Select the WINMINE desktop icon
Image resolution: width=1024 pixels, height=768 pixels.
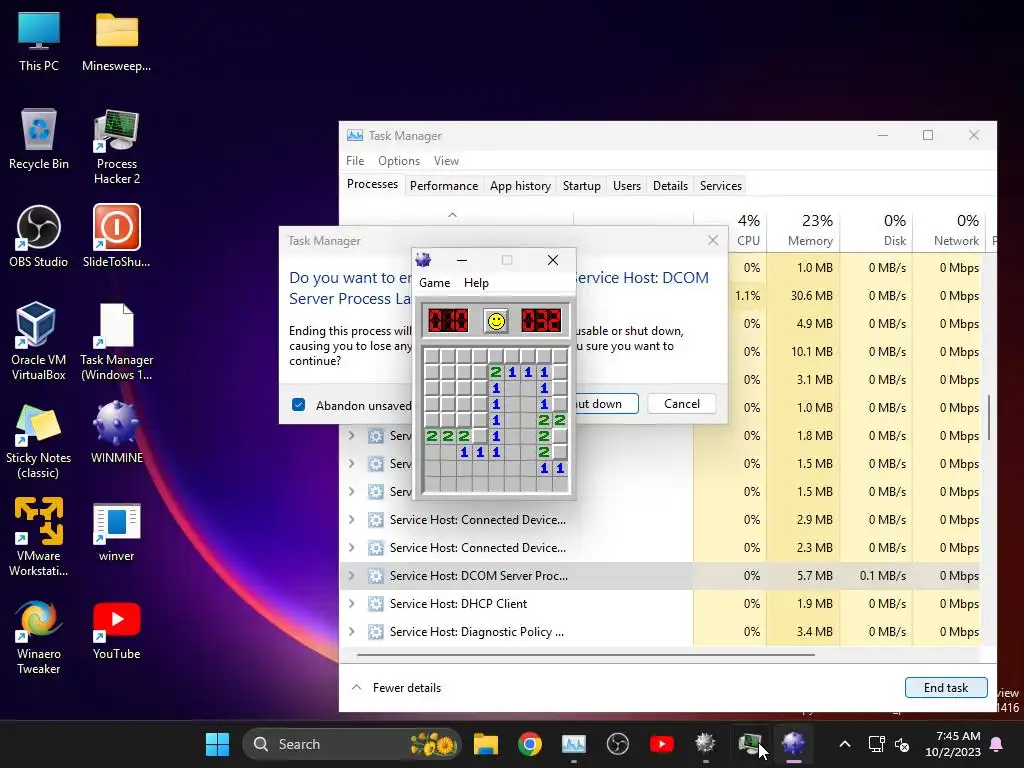(116, 432)
